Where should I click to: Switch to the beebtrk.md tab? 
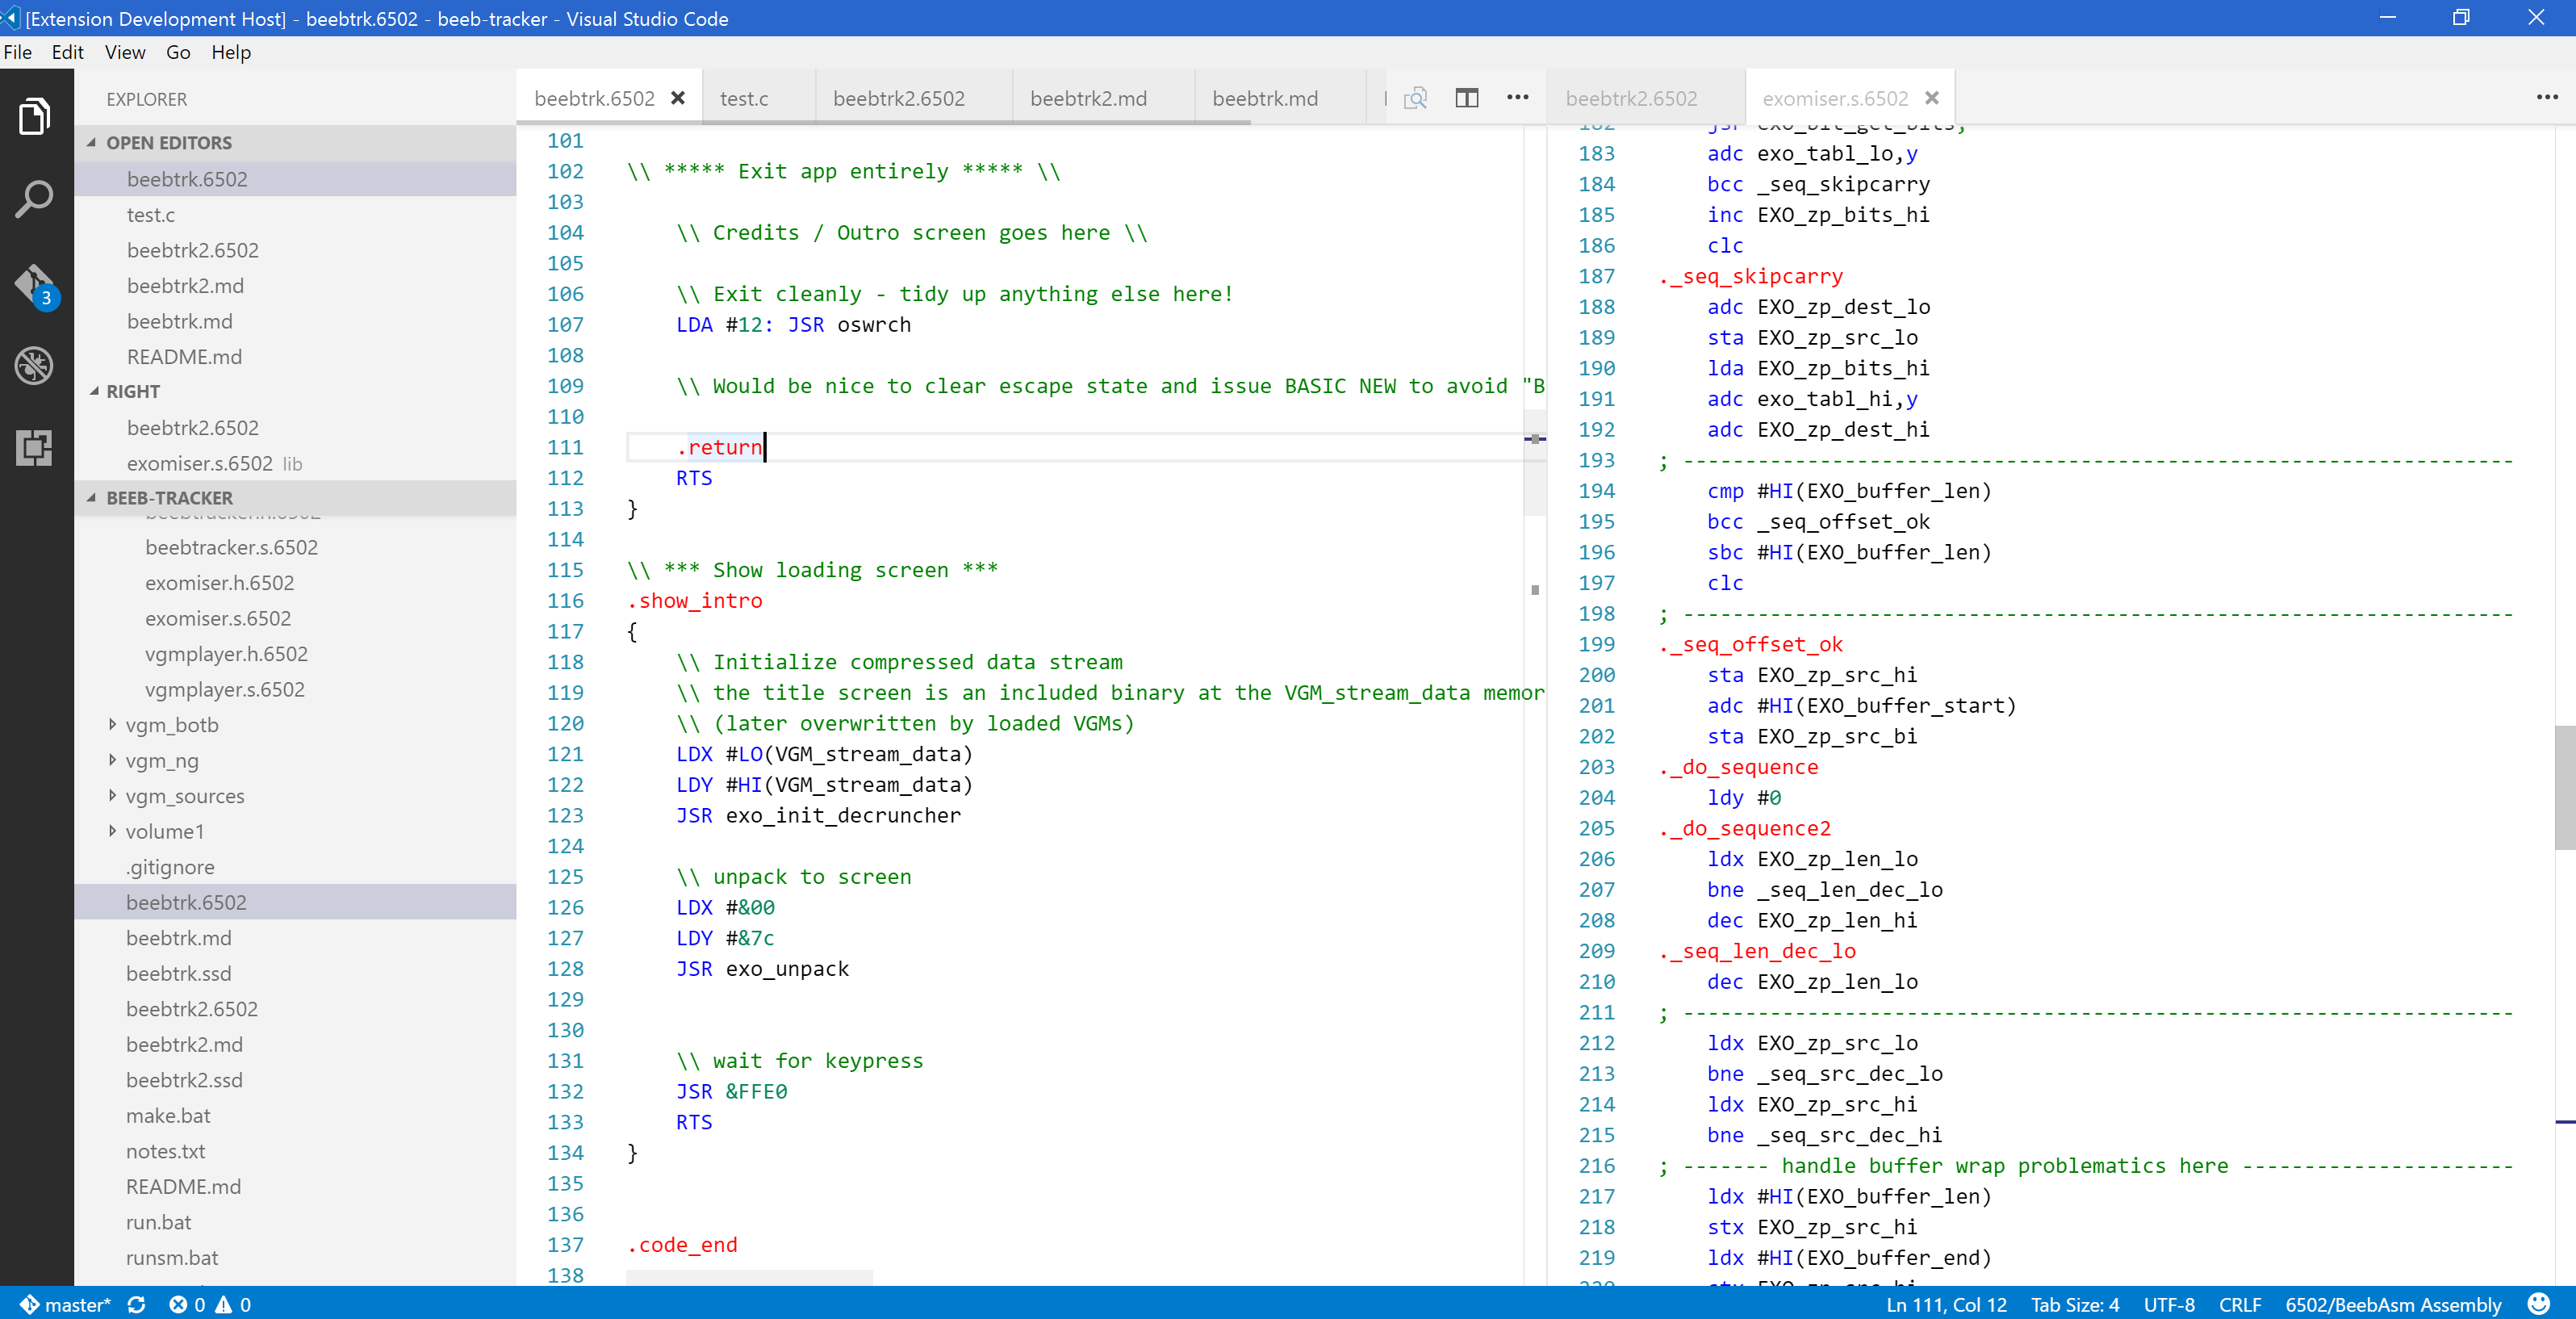pyautogui.click(x=1279, y=98)
